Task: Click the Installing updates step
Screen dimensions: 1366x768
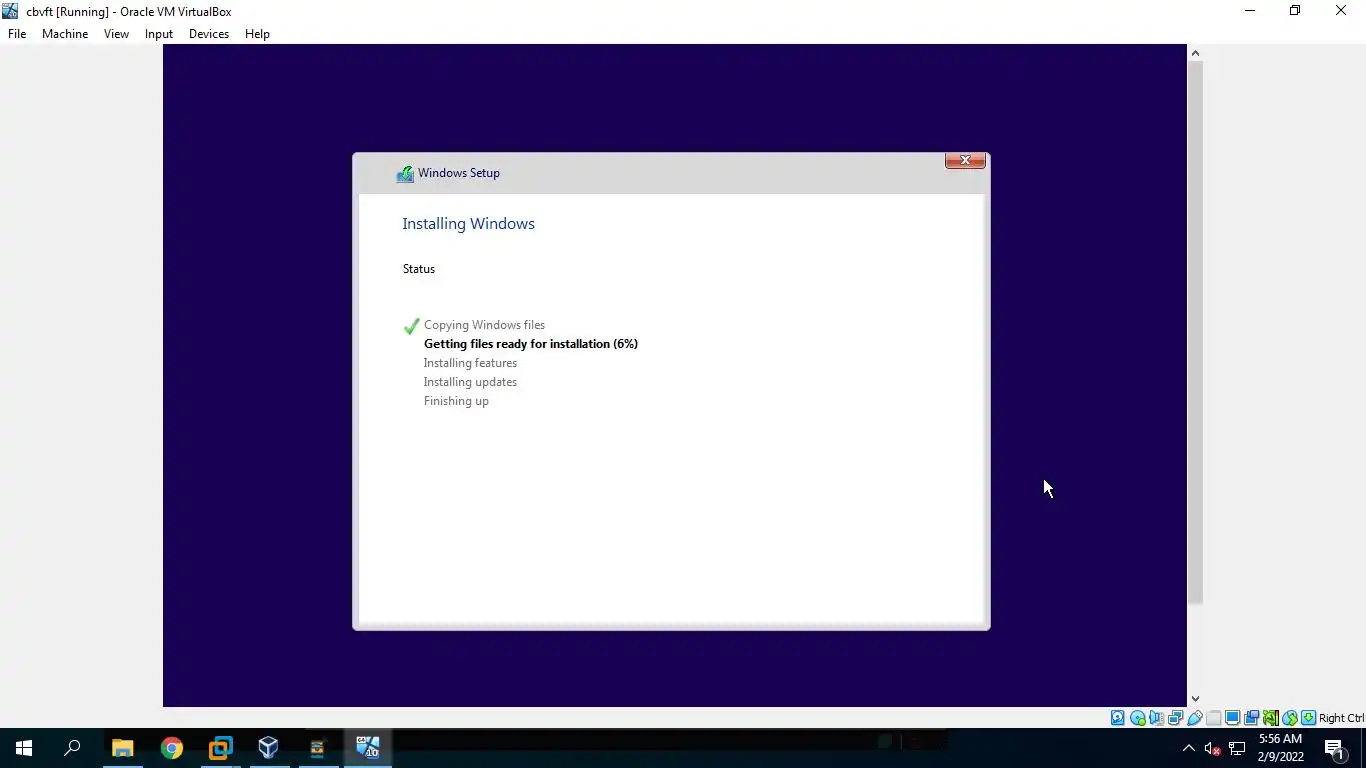Action: (x=470, y=382)
